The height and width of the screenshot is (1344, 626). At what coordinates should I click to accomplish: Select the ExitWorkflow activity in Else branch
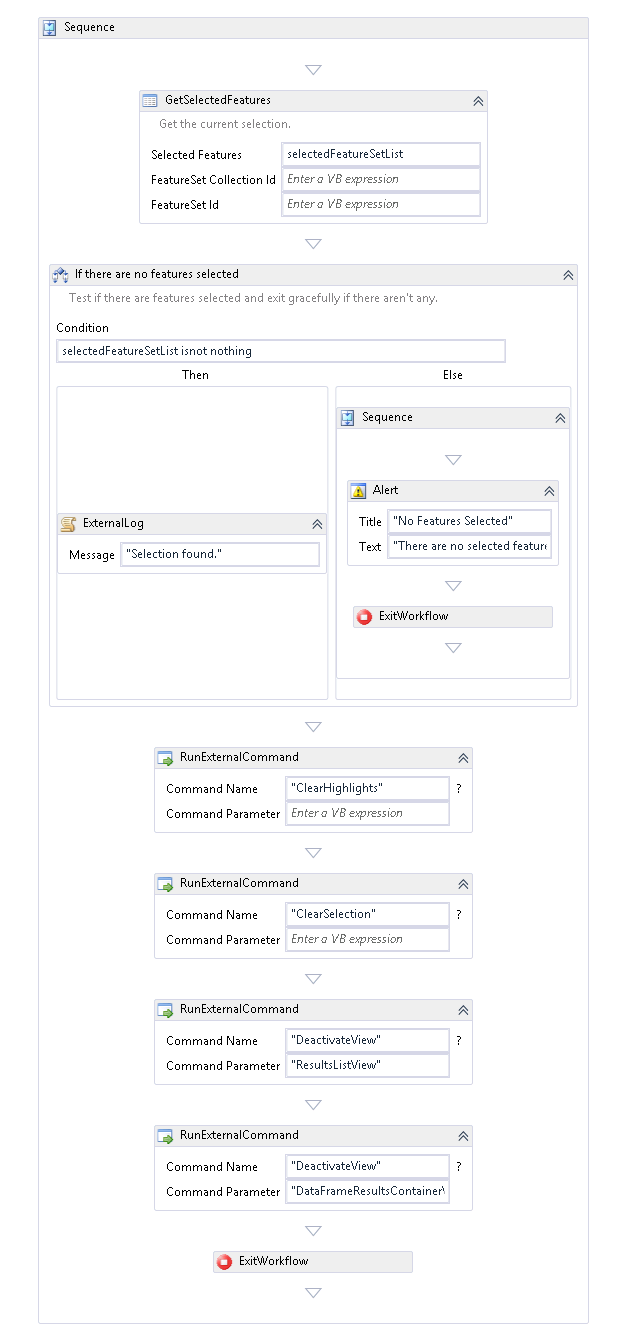click(x=453, y=617)
